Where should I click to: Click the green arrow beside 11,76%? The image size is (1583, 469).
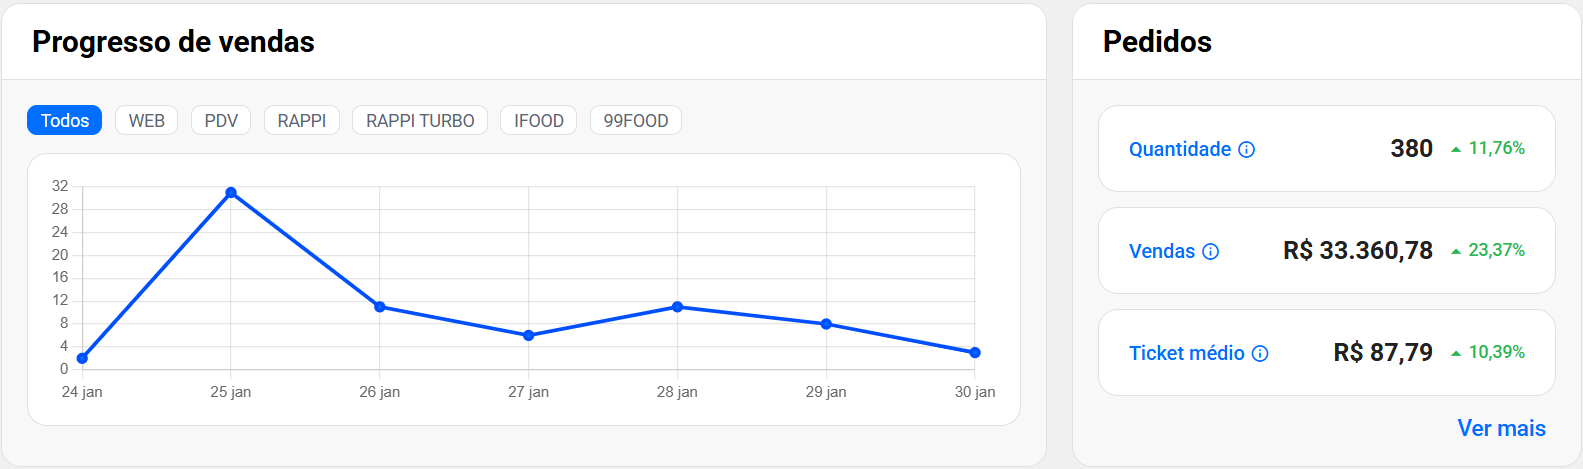pos(1456,149)
